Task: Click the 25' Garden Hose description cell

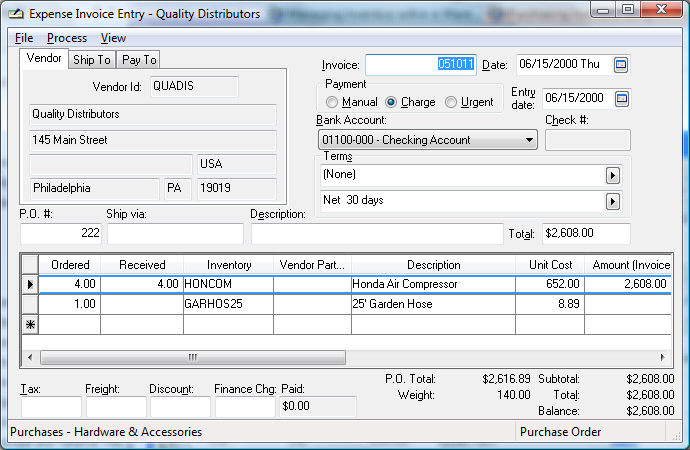Action: [433, 304]
